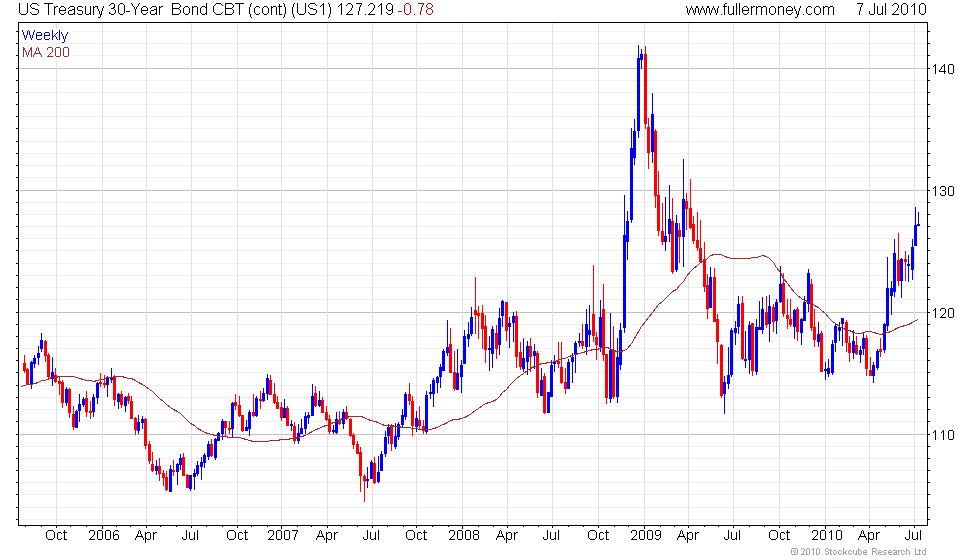This screenshot has height=560, width=980.
Task: Click the 120 price axis label
Action: click(x=943, y=313)
